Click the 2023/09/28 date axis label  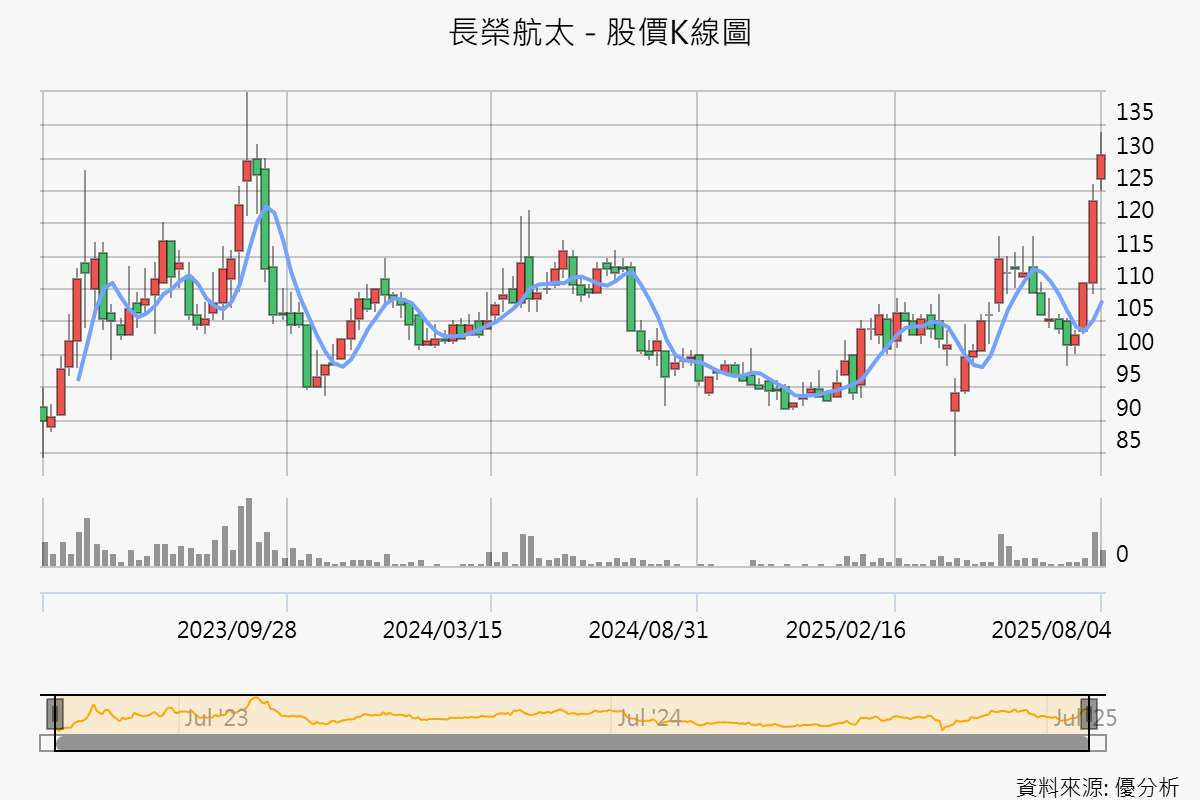coord(236,630)
